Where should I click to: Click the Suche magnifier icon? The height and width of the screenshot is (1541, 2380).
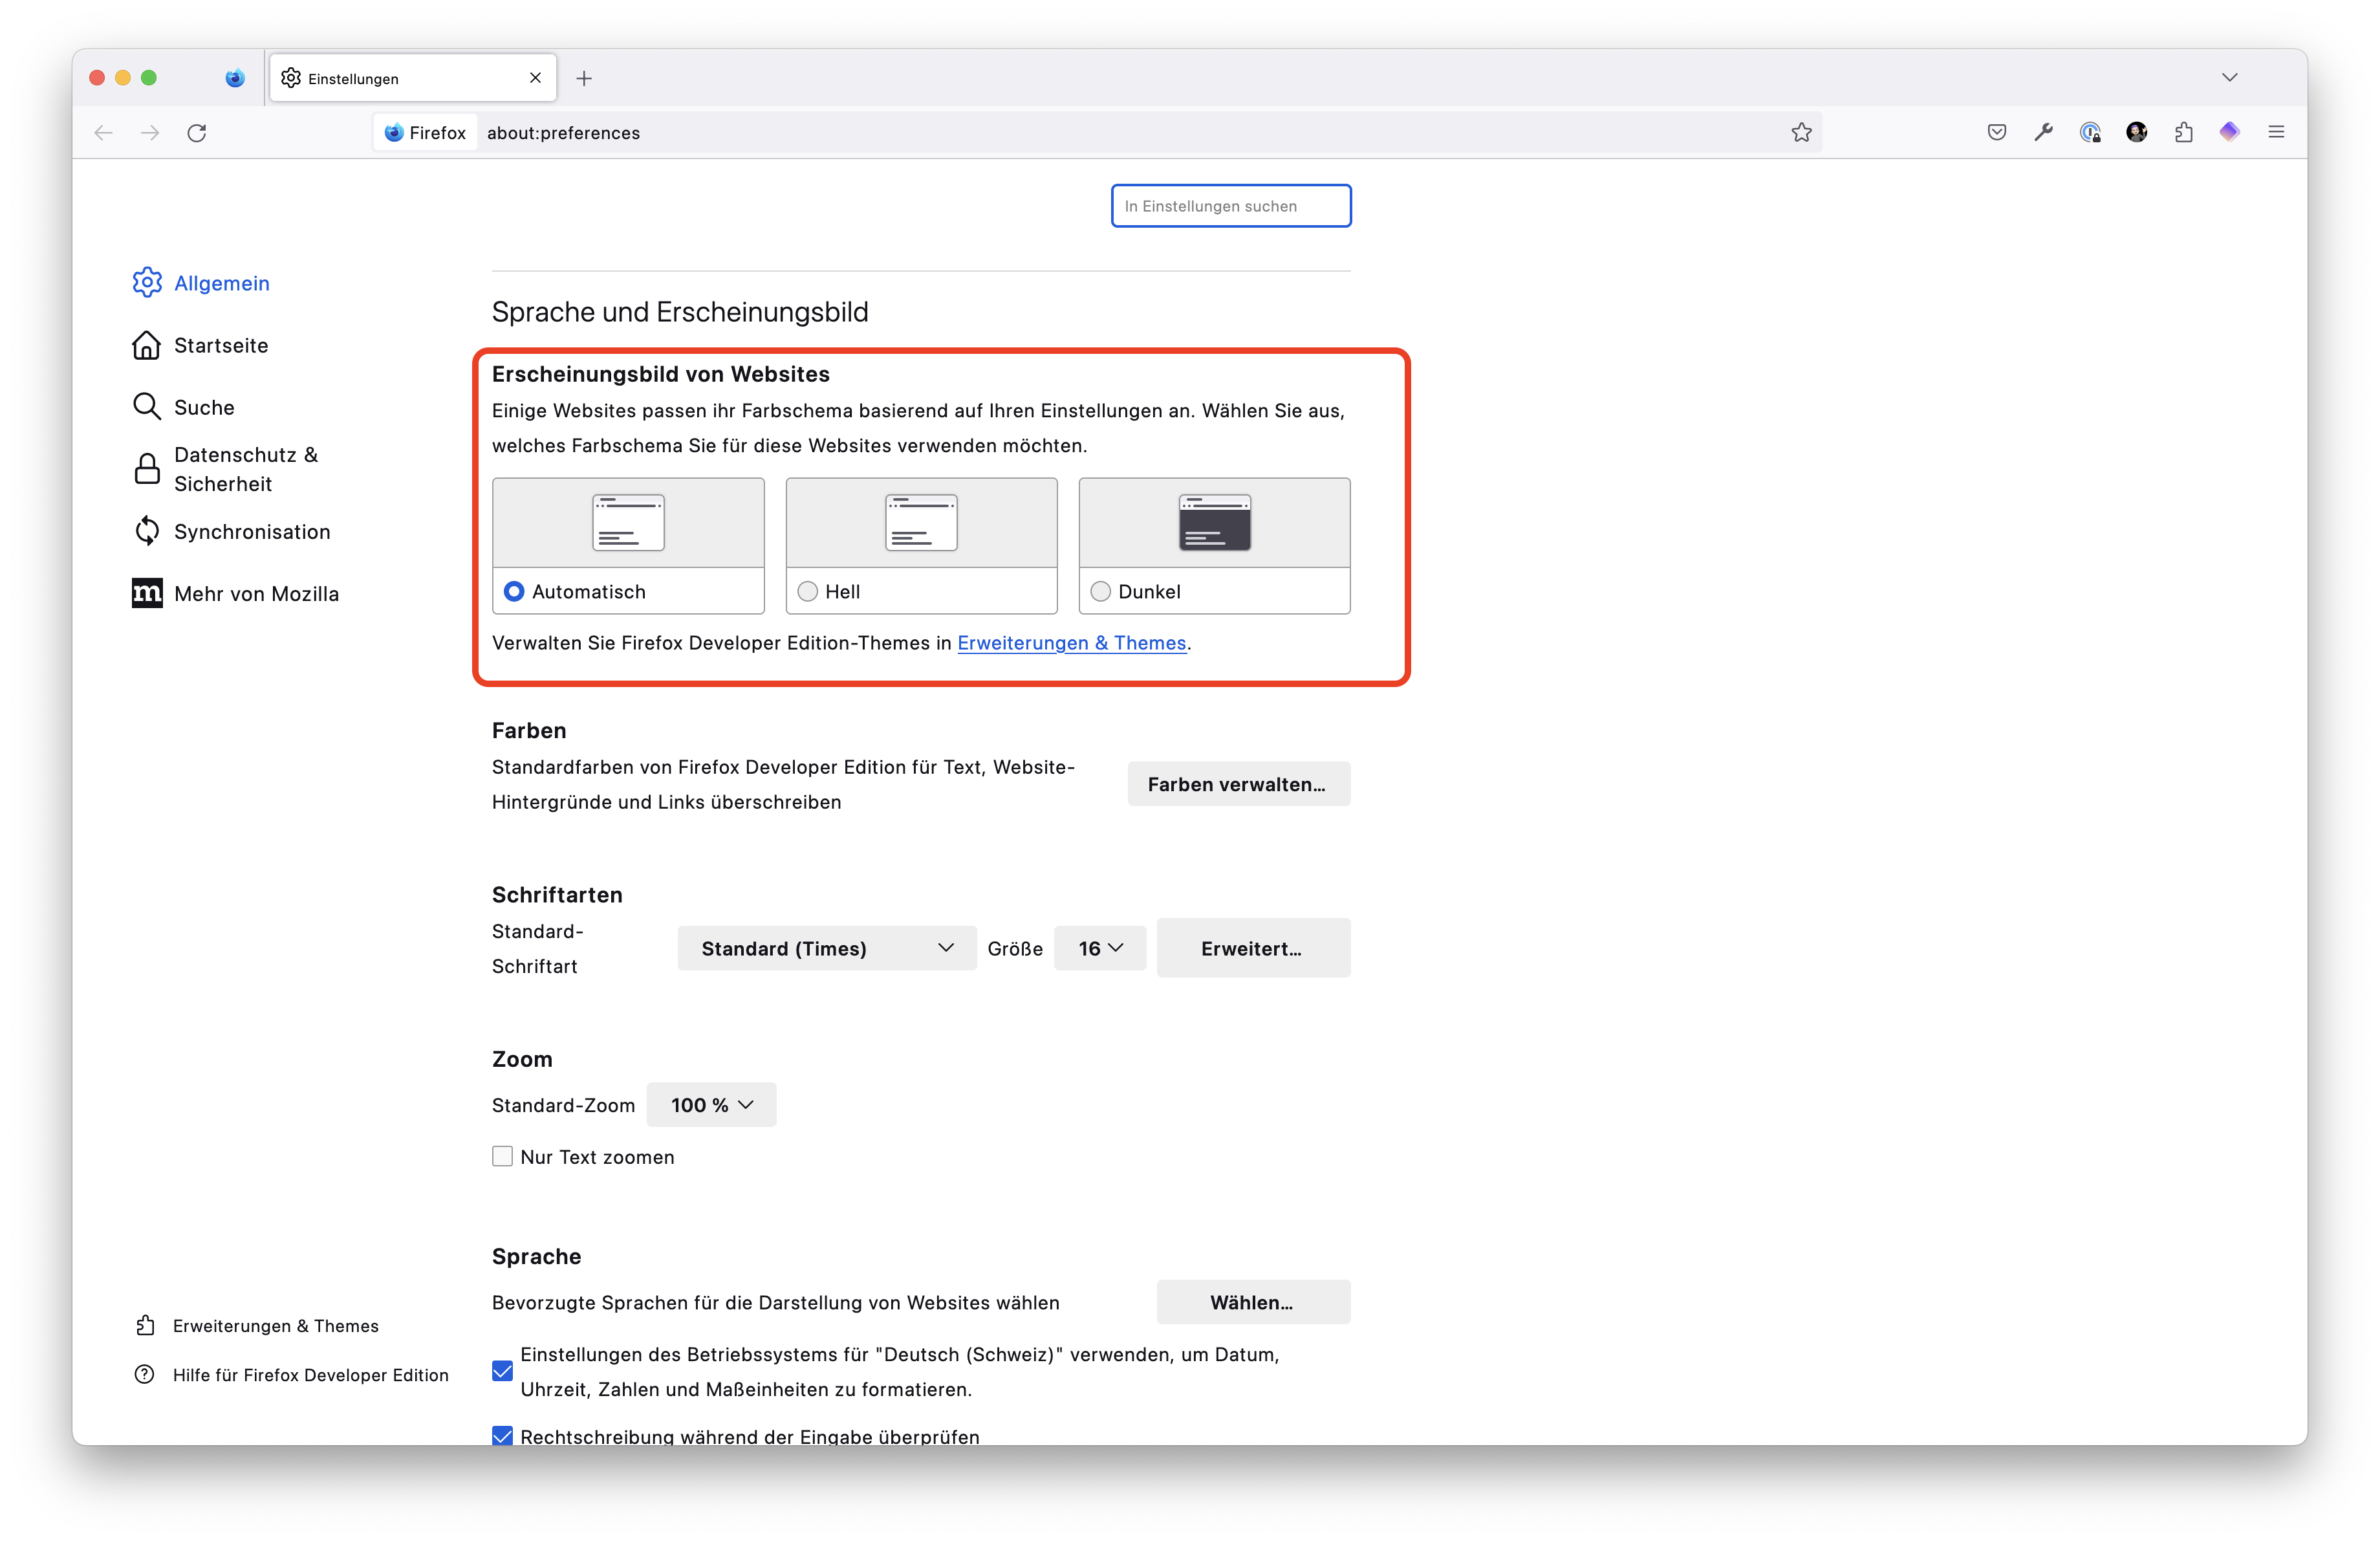pyautogui.click(x=146, y=408)
